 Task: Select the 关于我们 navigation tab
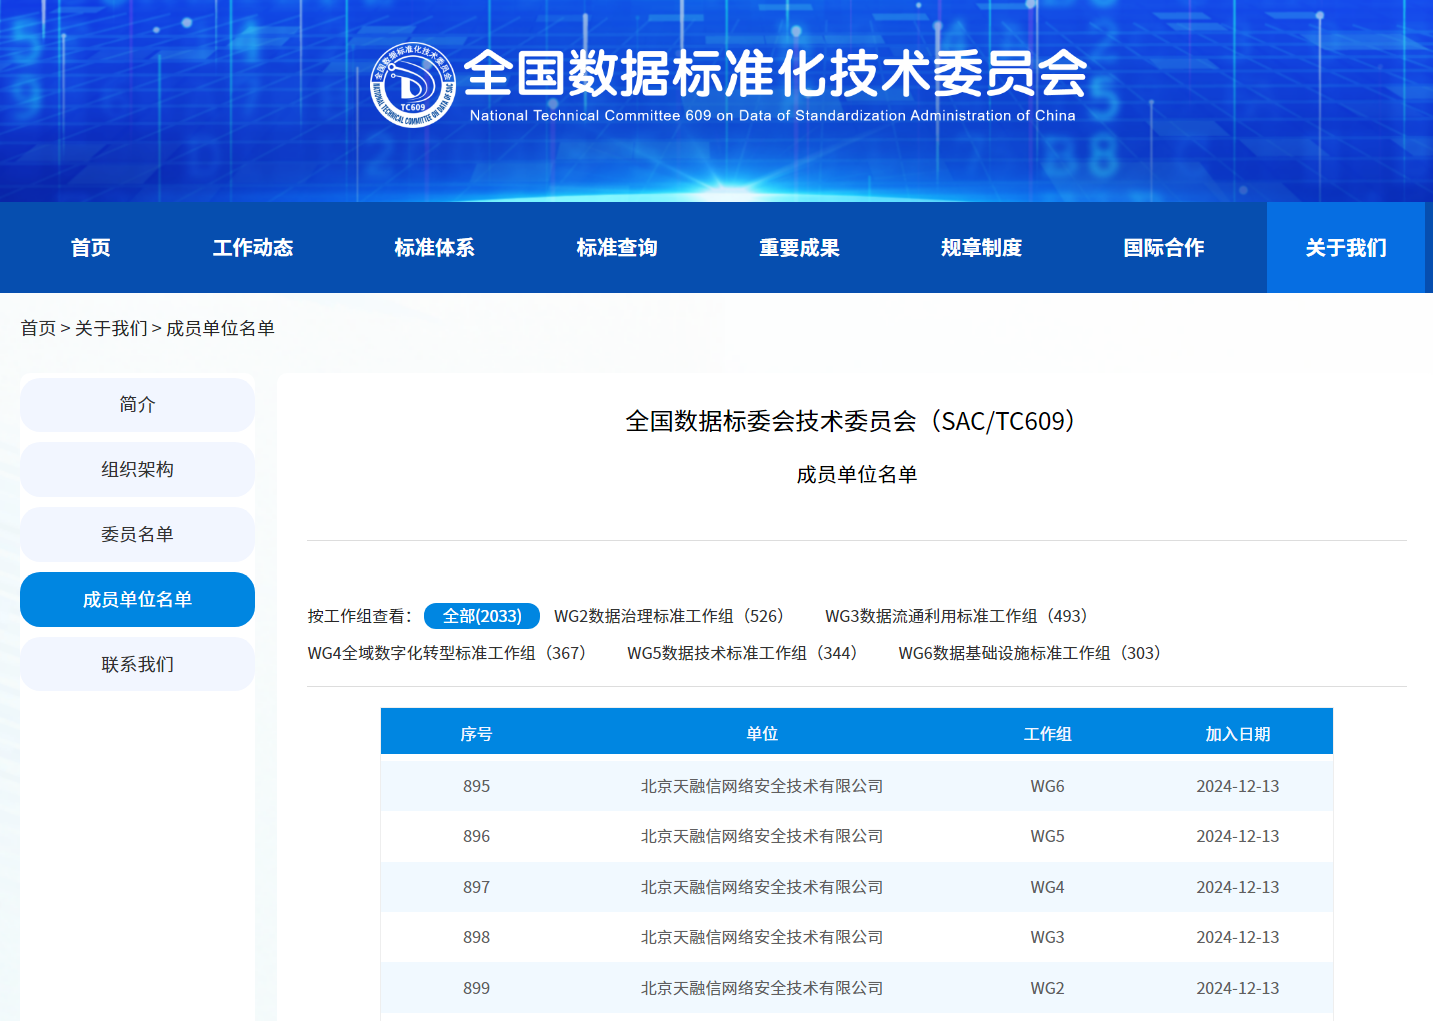1346,248
